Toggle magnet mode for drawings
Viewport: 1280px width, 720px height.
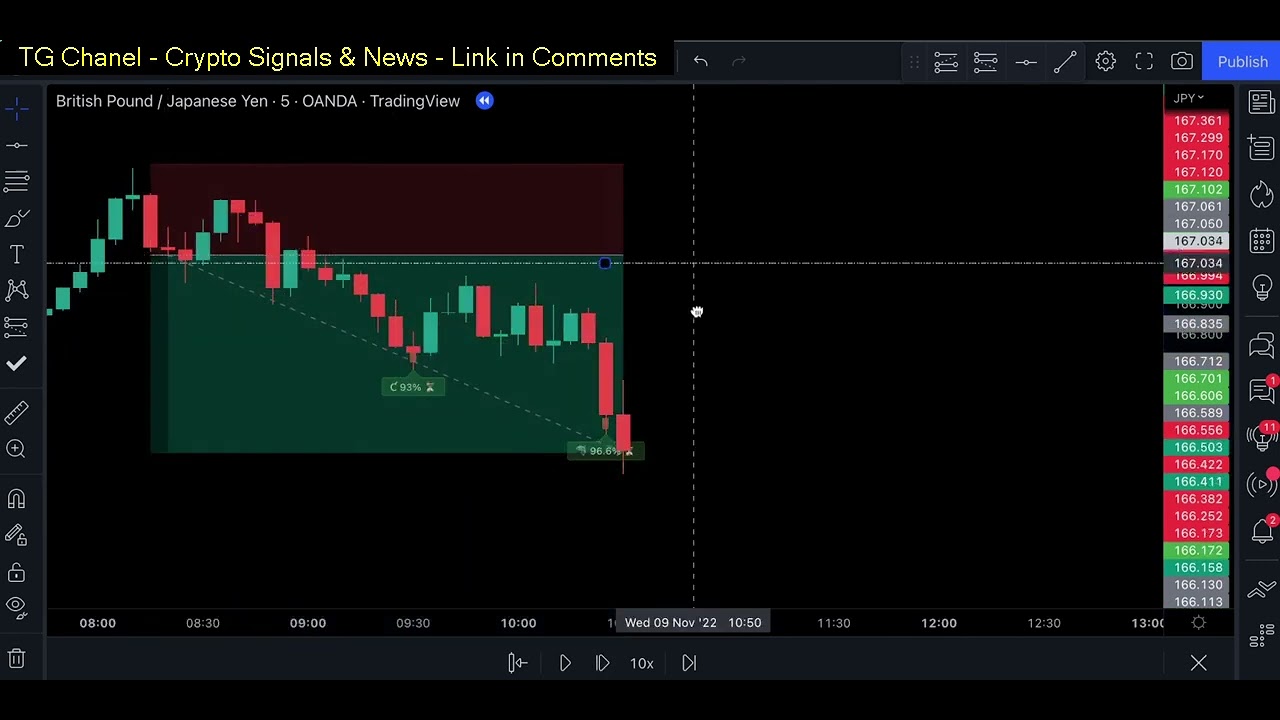pyautogui.click(x=16, y=498)
